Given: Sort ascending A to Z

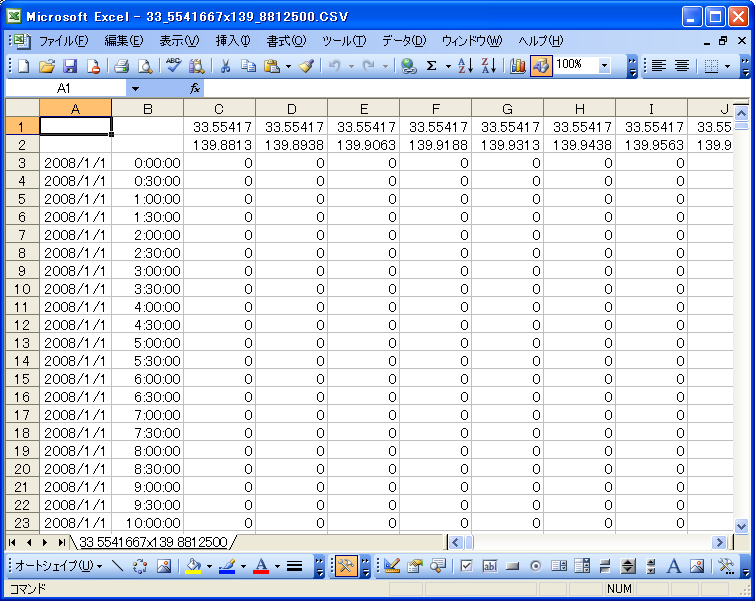Looking at the screenshot, I should (465, 66).
